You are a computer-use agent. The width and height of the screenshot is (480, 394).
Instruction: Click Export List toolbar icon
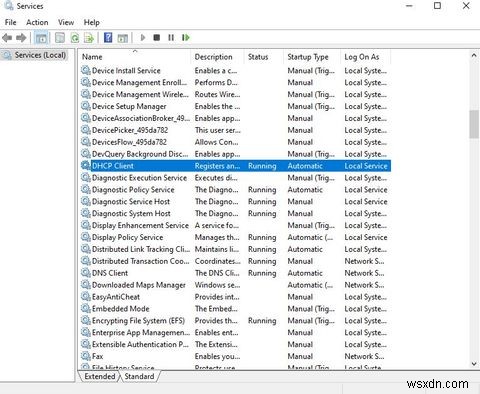point(89,38)
